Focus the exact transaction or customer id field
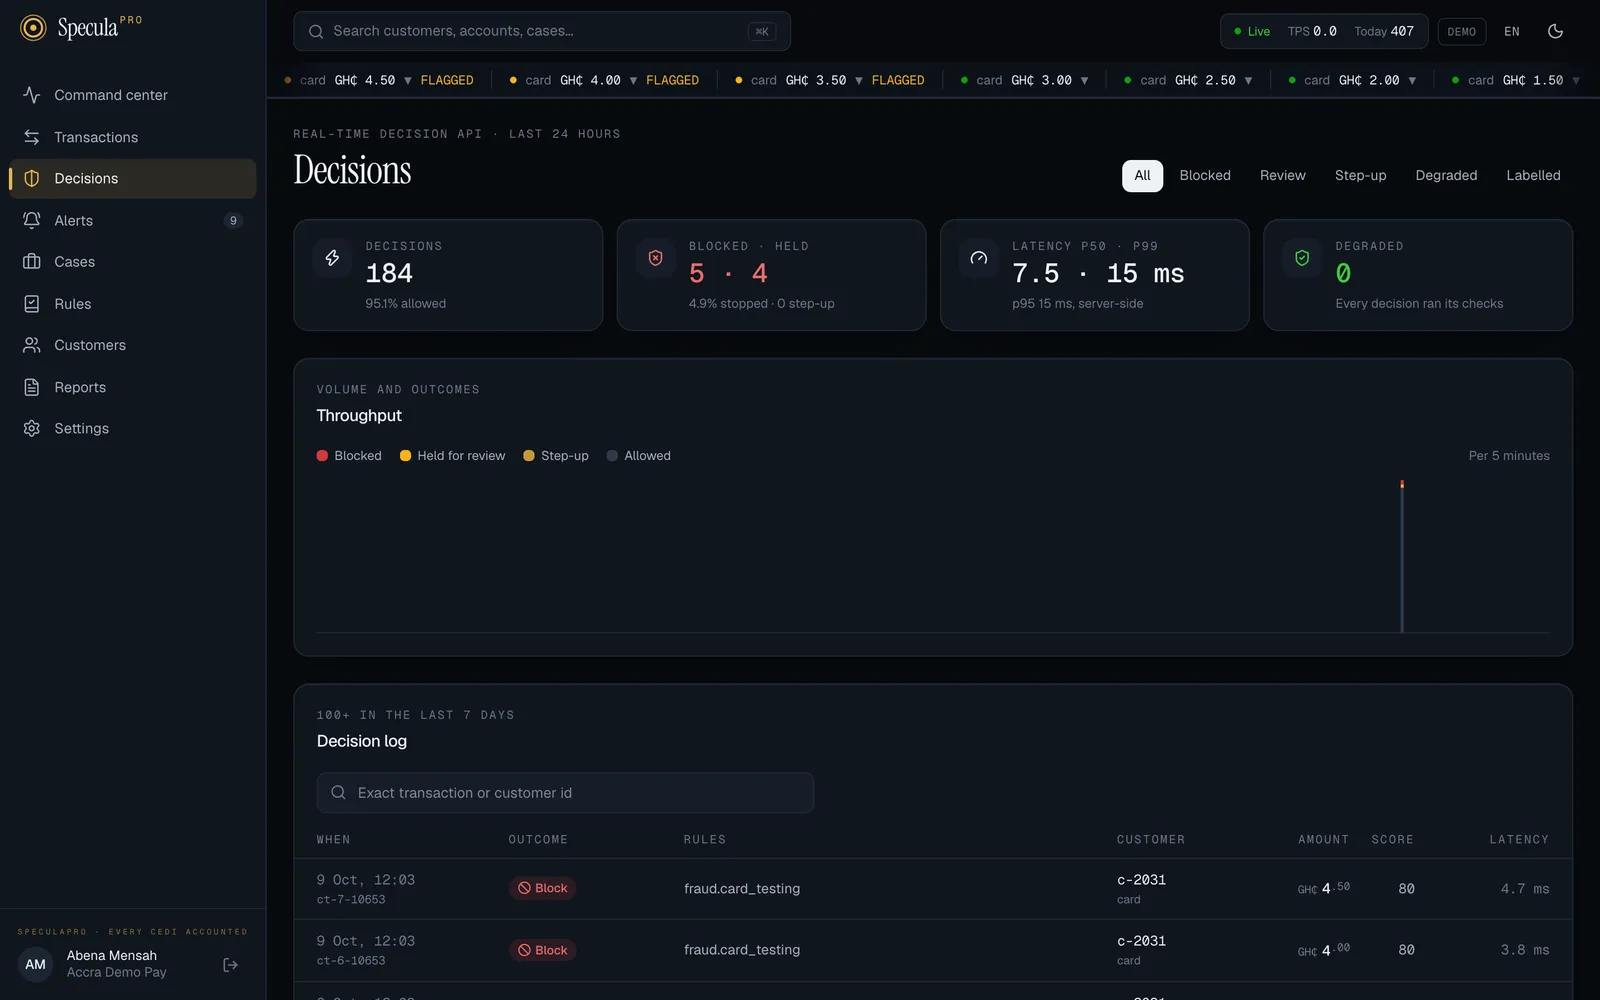1600x1000 pixels. pos(565,793)
